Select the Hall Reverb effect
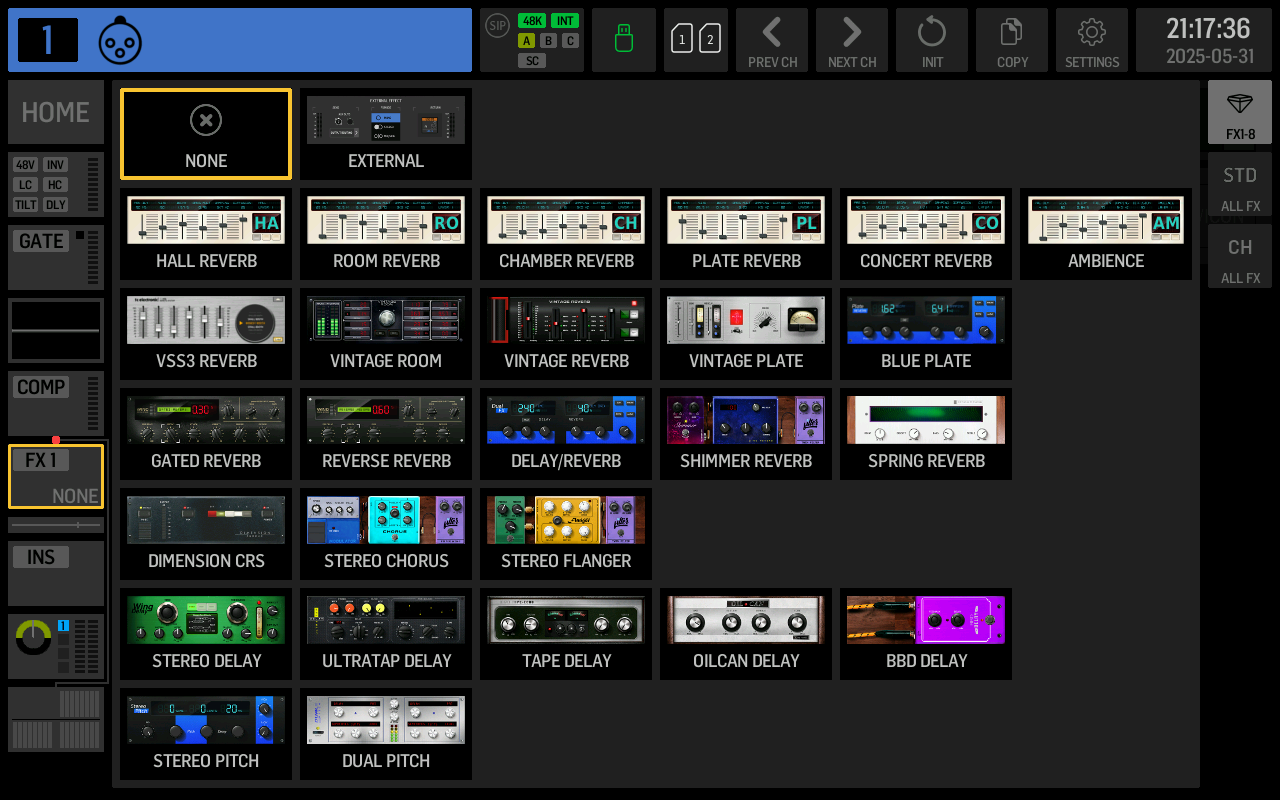Viewport: 1280px width, 800px height. click(x=206, y=234)
